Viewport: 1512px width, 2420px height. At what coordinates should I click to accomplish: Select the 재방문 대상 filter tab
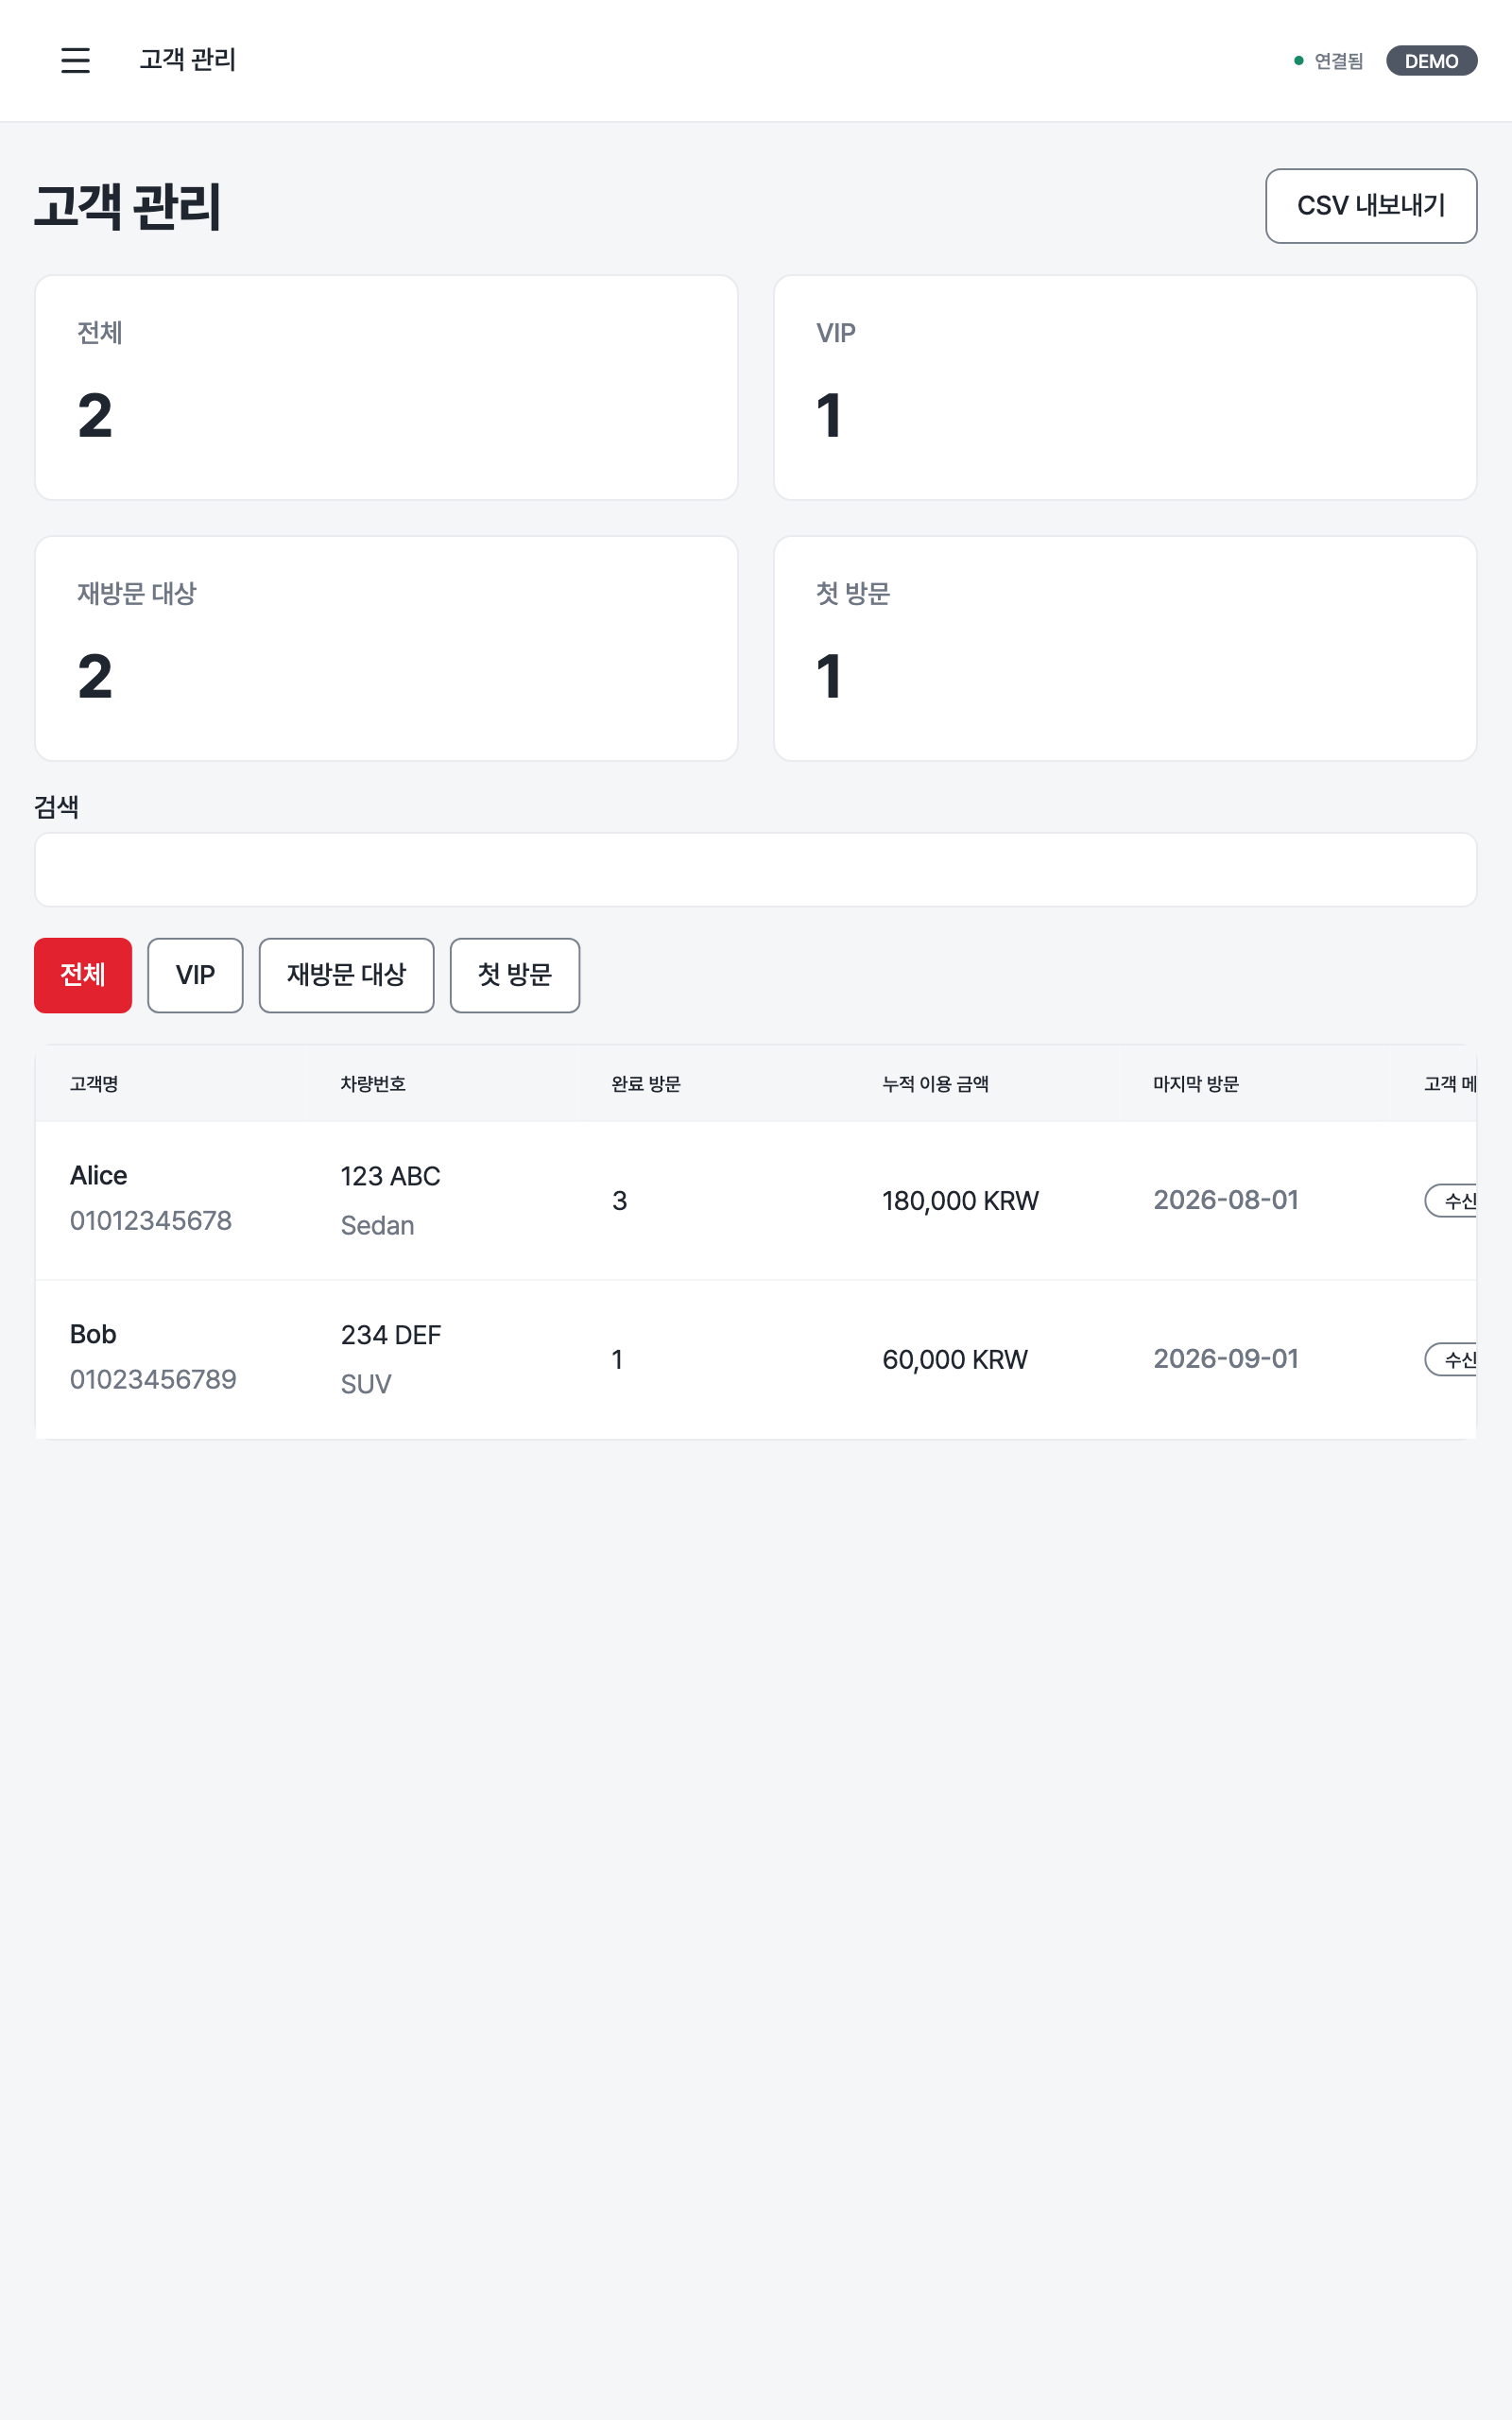coord(346,975)
